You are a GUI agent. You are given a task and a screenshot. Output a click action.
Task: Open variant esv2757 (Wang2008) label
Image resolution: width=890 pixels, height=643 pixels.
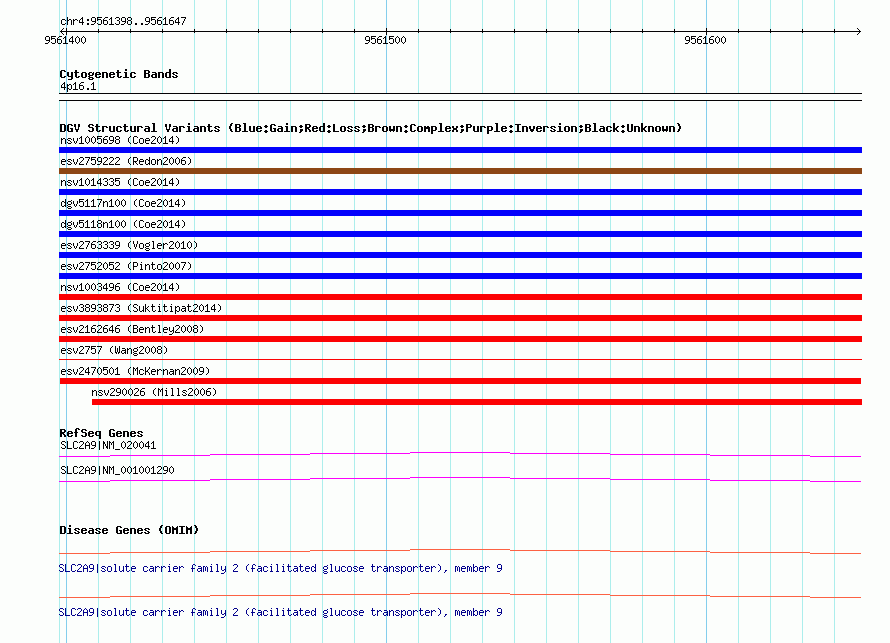114,350
